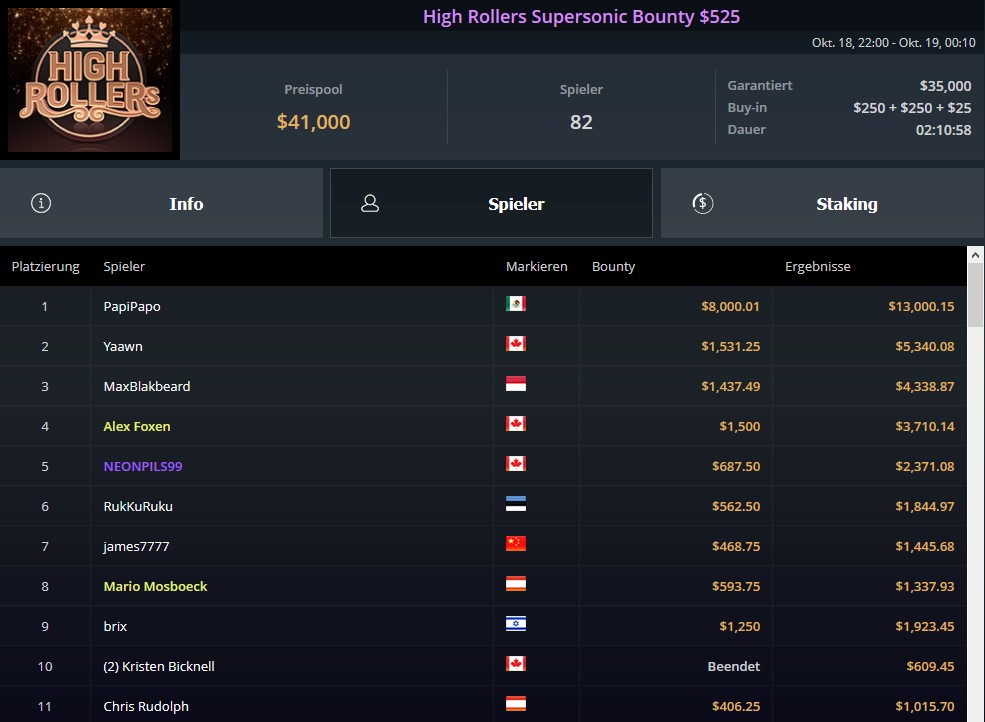Click the China flag beside james7777
Image resolution: width=985 pixels, height=722 pixels.
[516, 544]
